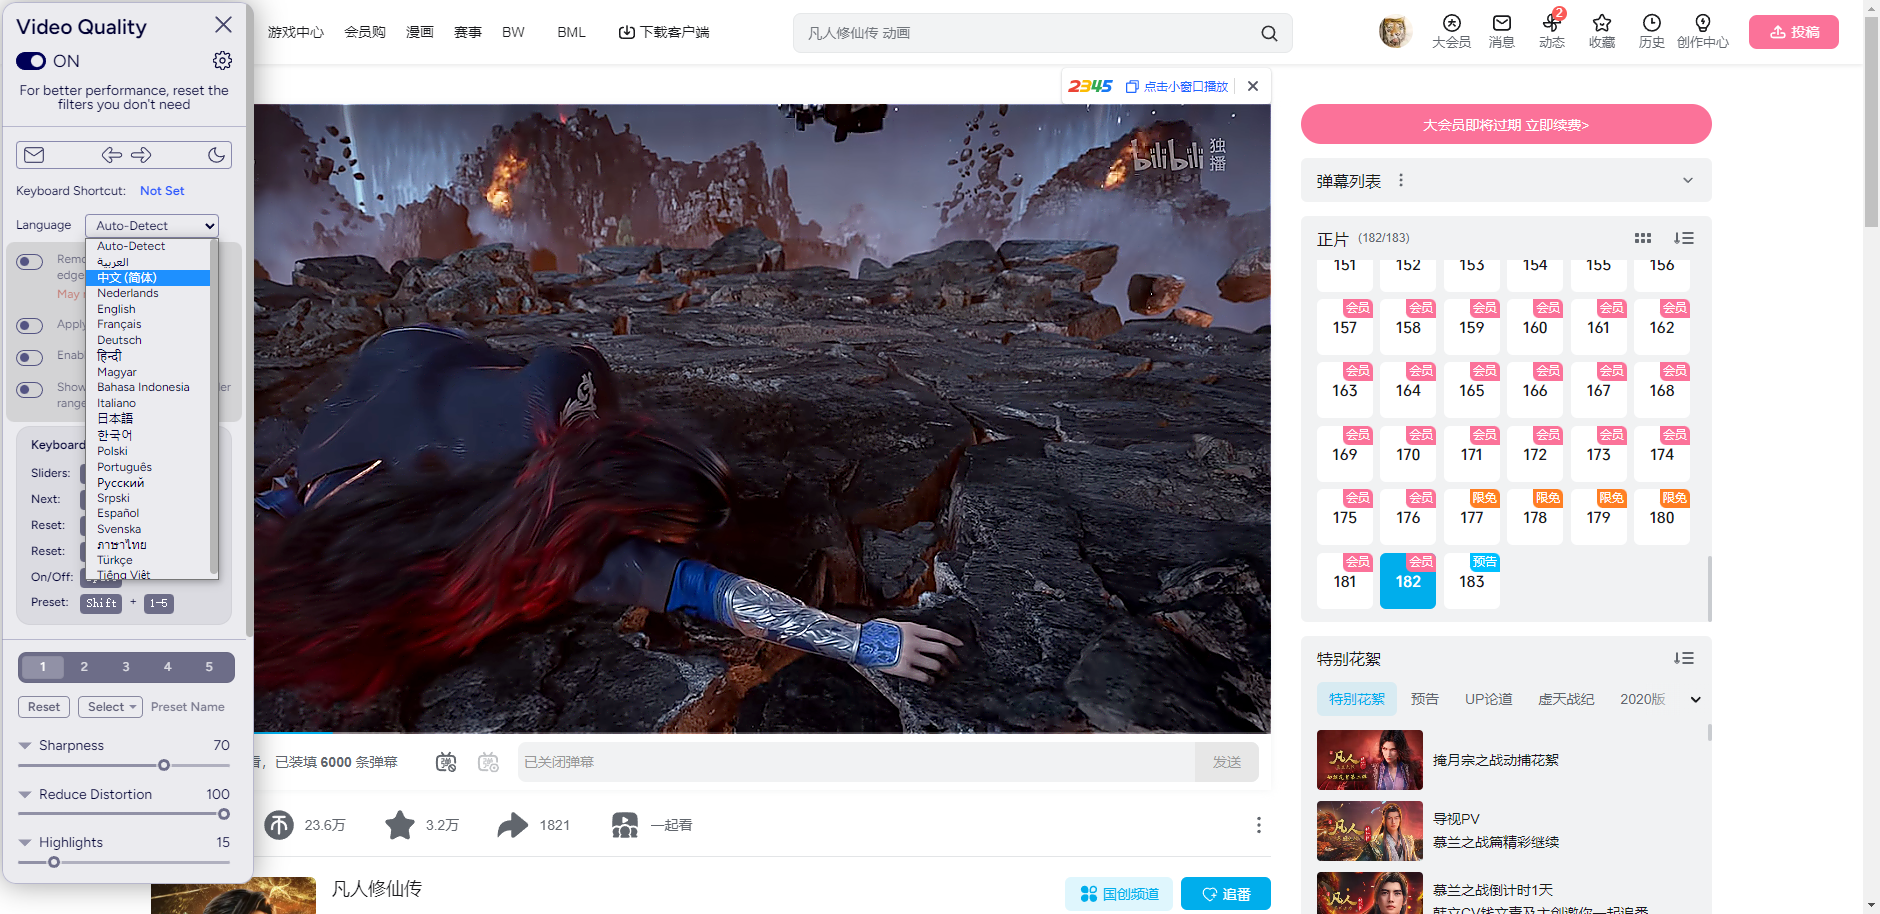Click the share arrow icon beside 1821

point(513,825)
